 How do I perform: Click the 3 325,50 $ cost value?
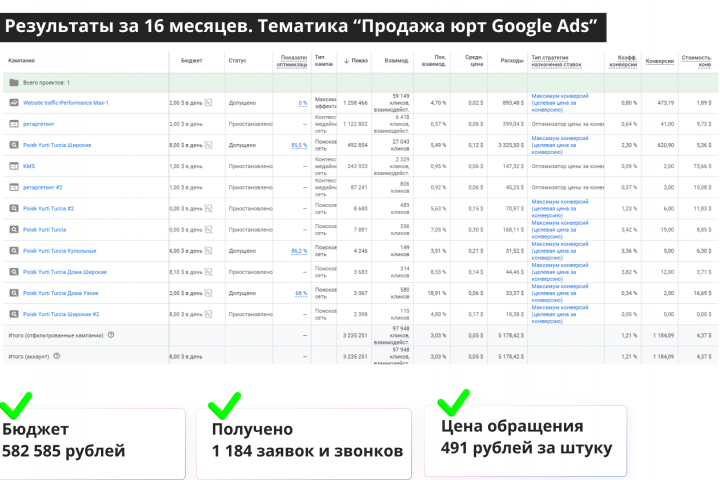pyautogui.click(x=511, y=145)
